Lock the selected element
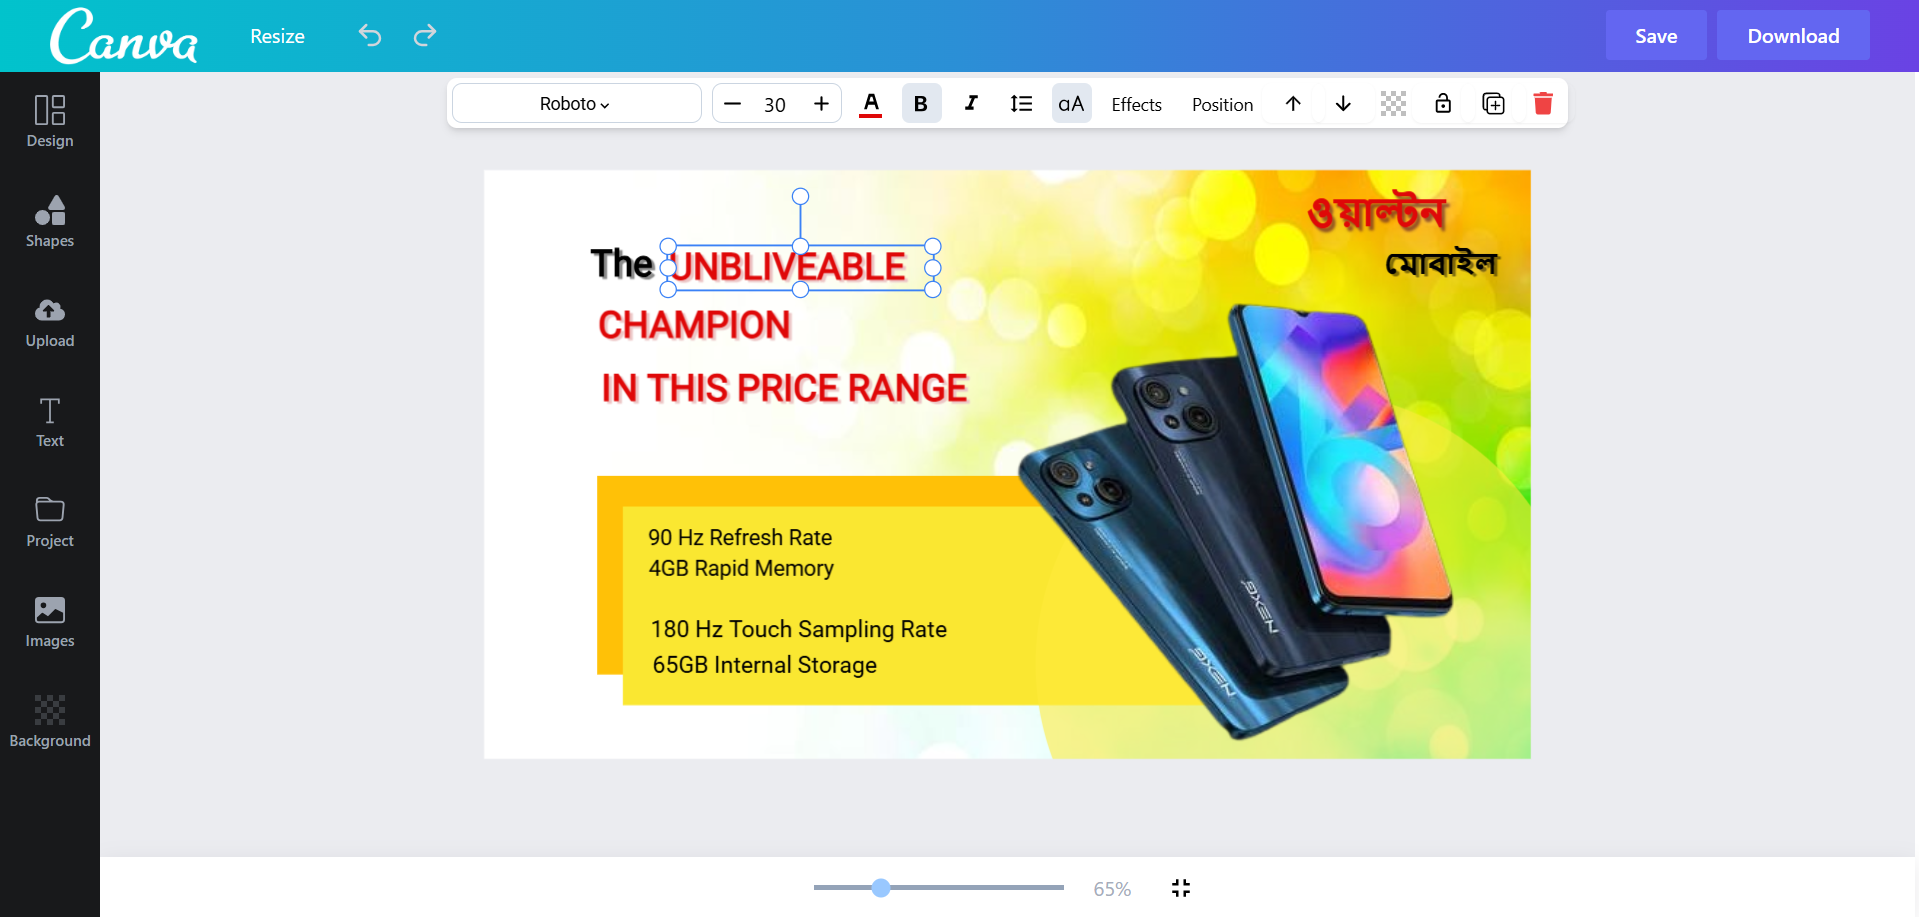The height and width of the screenshot is (917, 1919). pos(1443,104)
